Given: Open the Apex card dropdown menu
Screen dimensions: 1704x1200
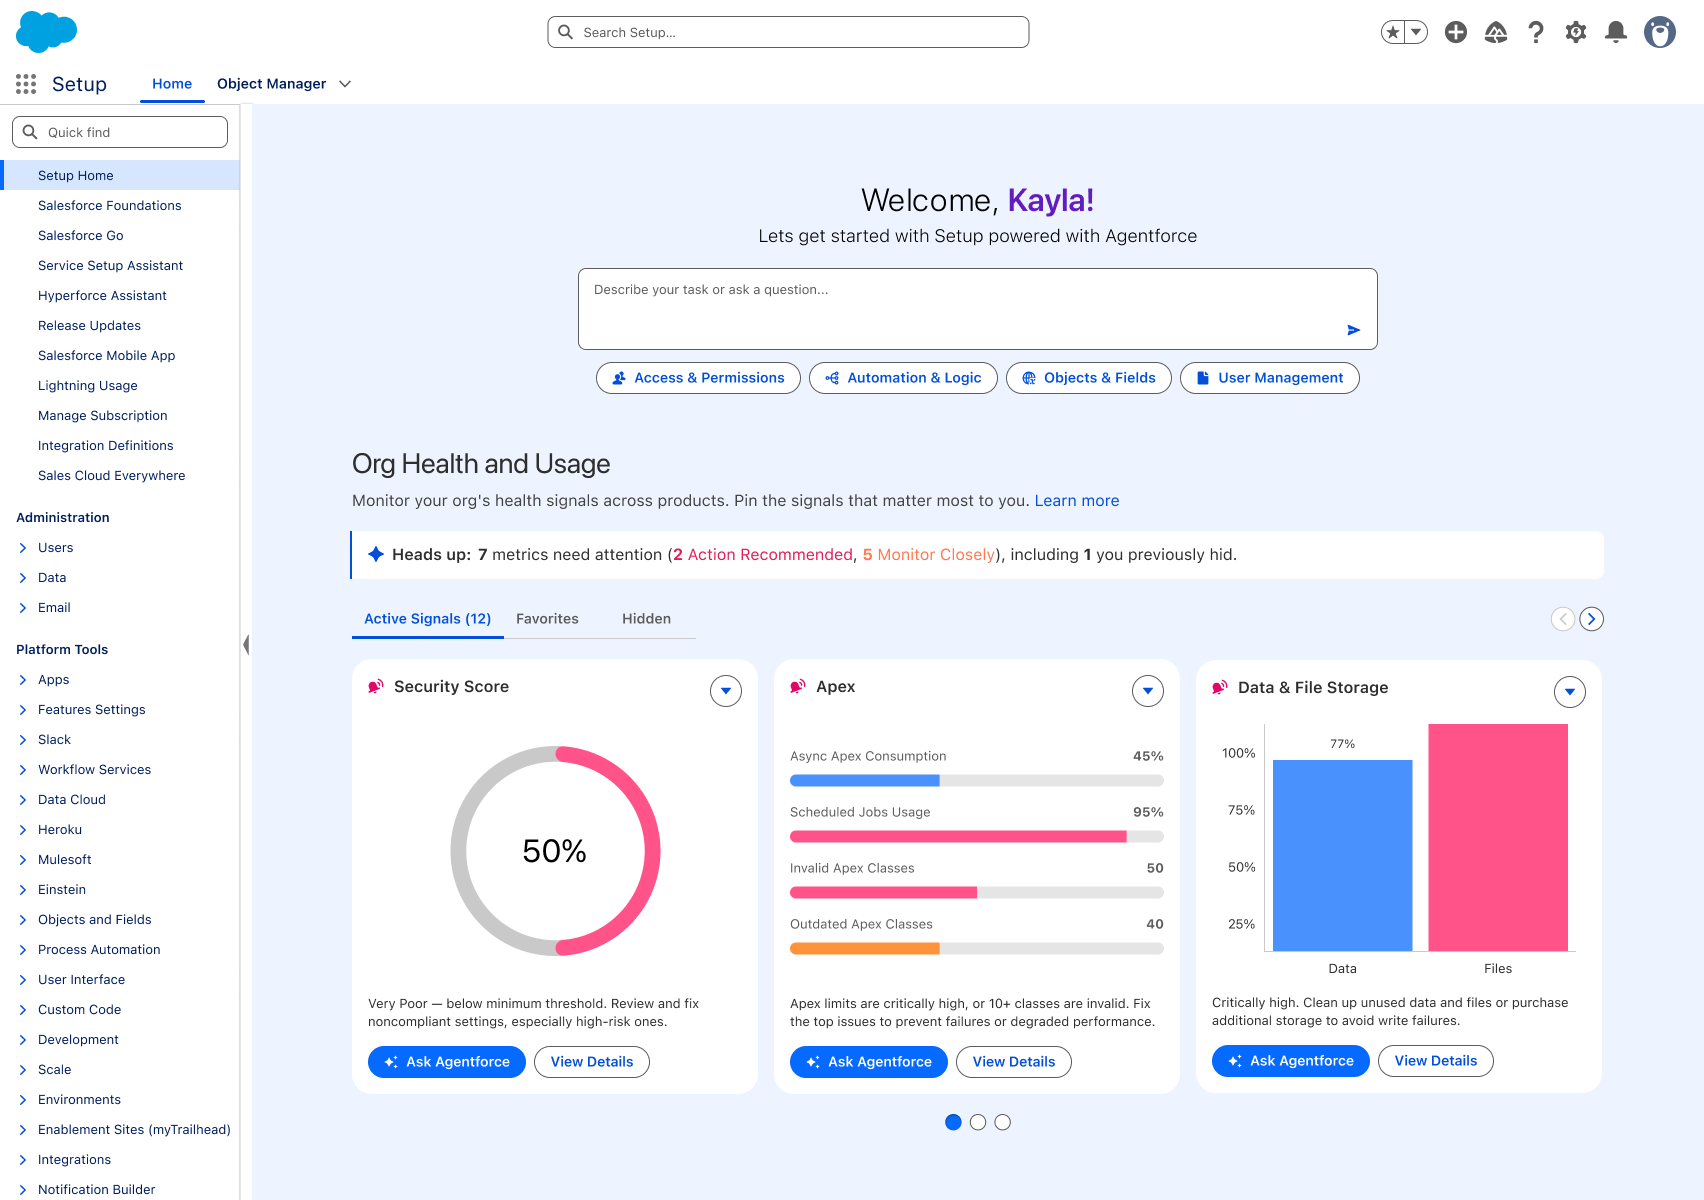Looking at the screenshot, I should [1148, 691].
